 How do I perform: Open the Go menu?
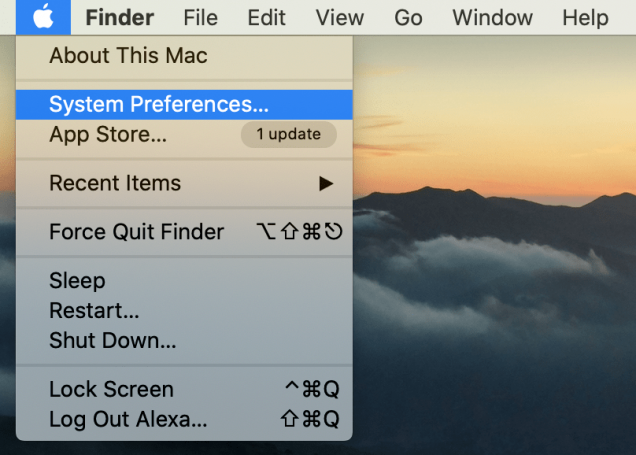tap(408, 17)
